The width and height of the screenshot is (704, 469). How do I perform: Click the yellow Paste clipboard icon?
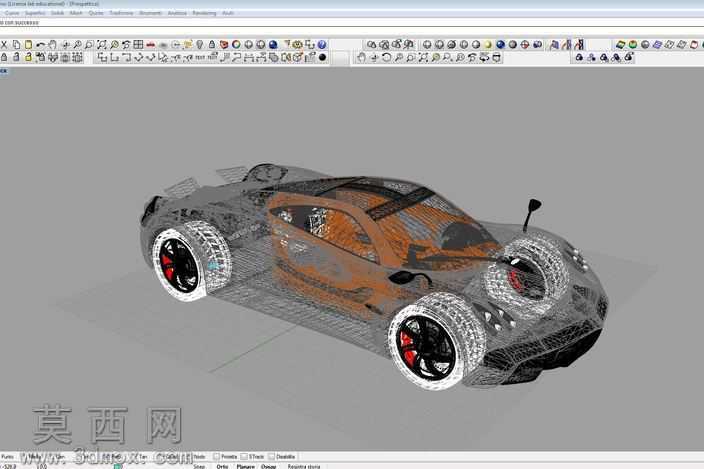pos(28,44)
